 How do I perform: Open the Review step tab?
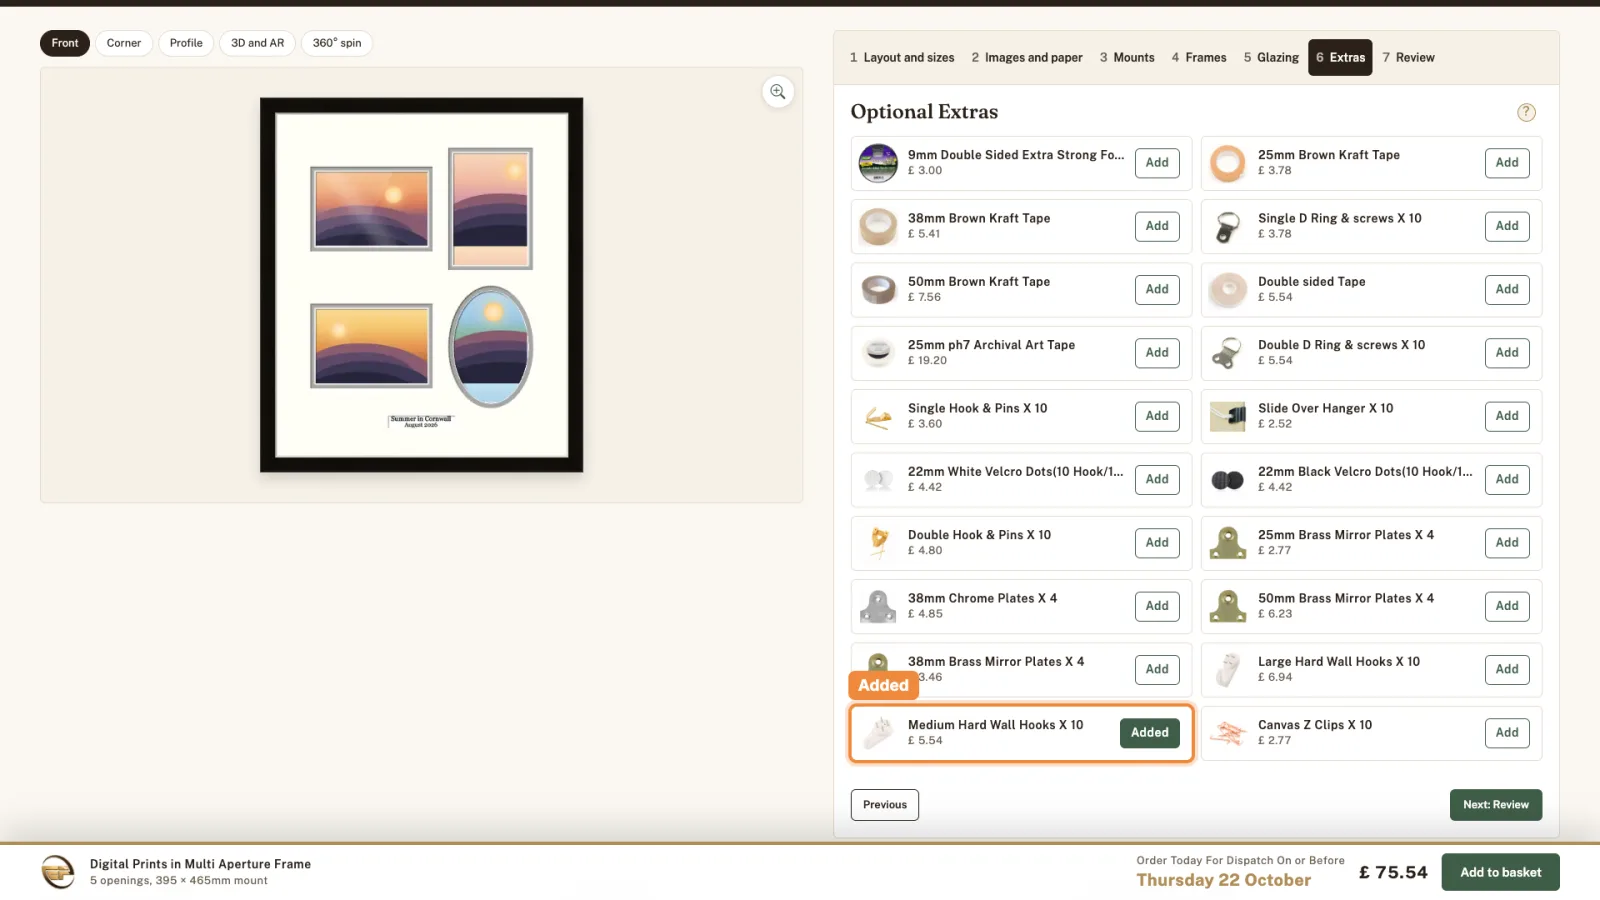(1409, 58)
